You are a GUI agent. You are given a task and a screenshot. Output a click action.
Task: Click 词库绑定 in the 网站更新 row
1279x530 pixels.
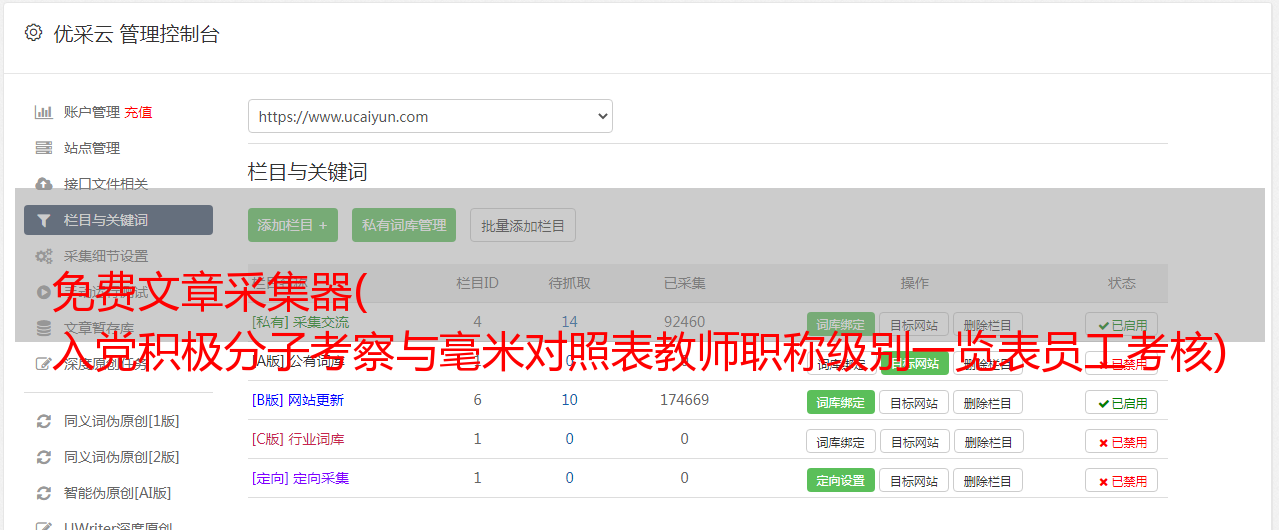(x=841, y=402)
